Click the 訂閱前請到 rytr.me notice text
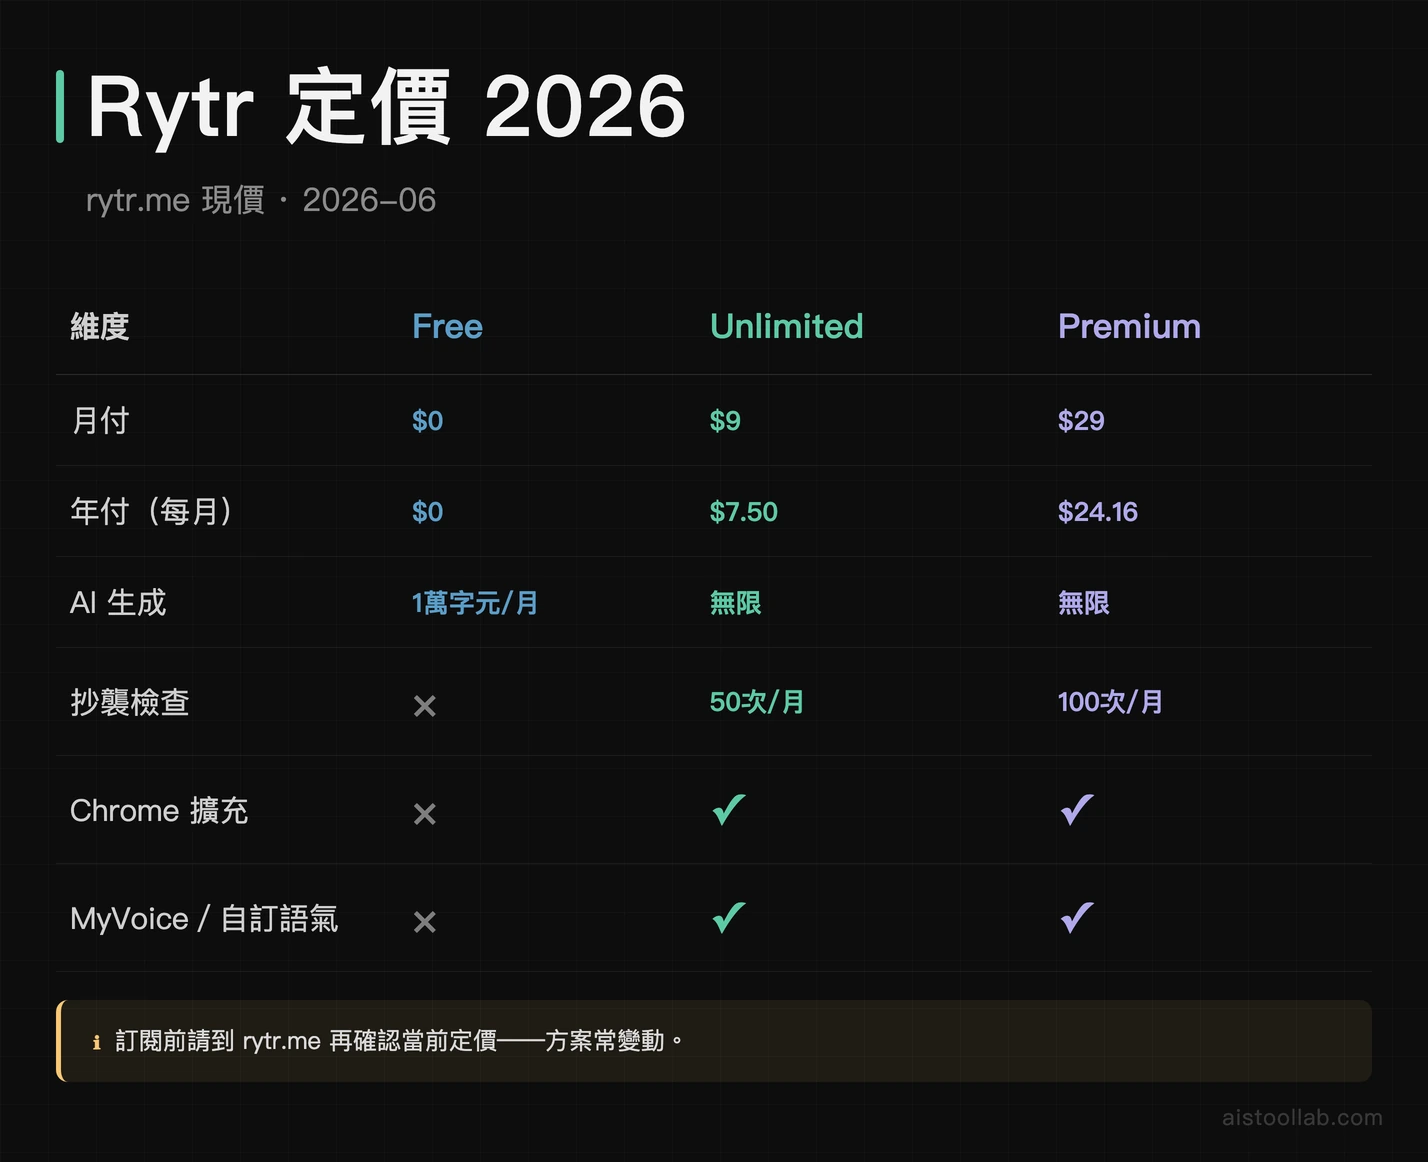Viewport: 1428px width, 1162px height. point(399,1041)
